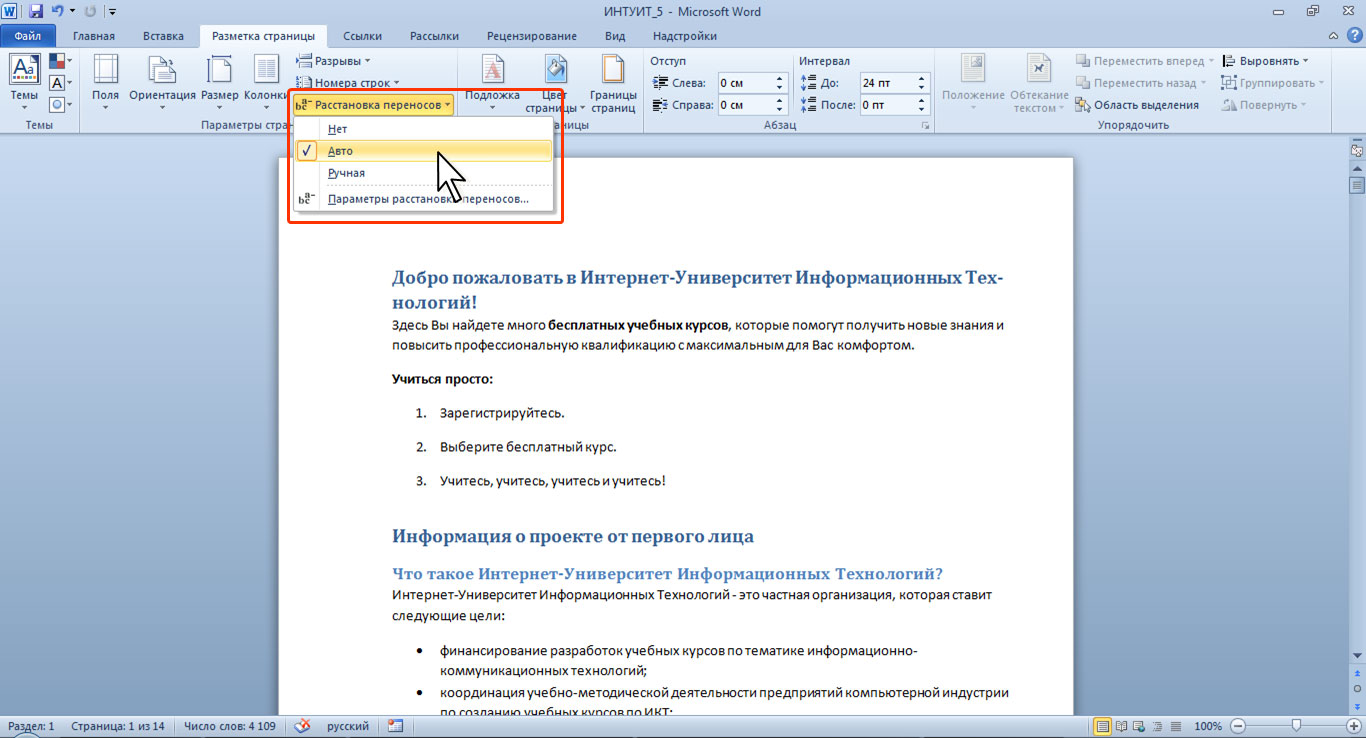This screenshot has height=738, width=1366.
Task: Save document using the floppy disk icon
Action: pos(36,12)
